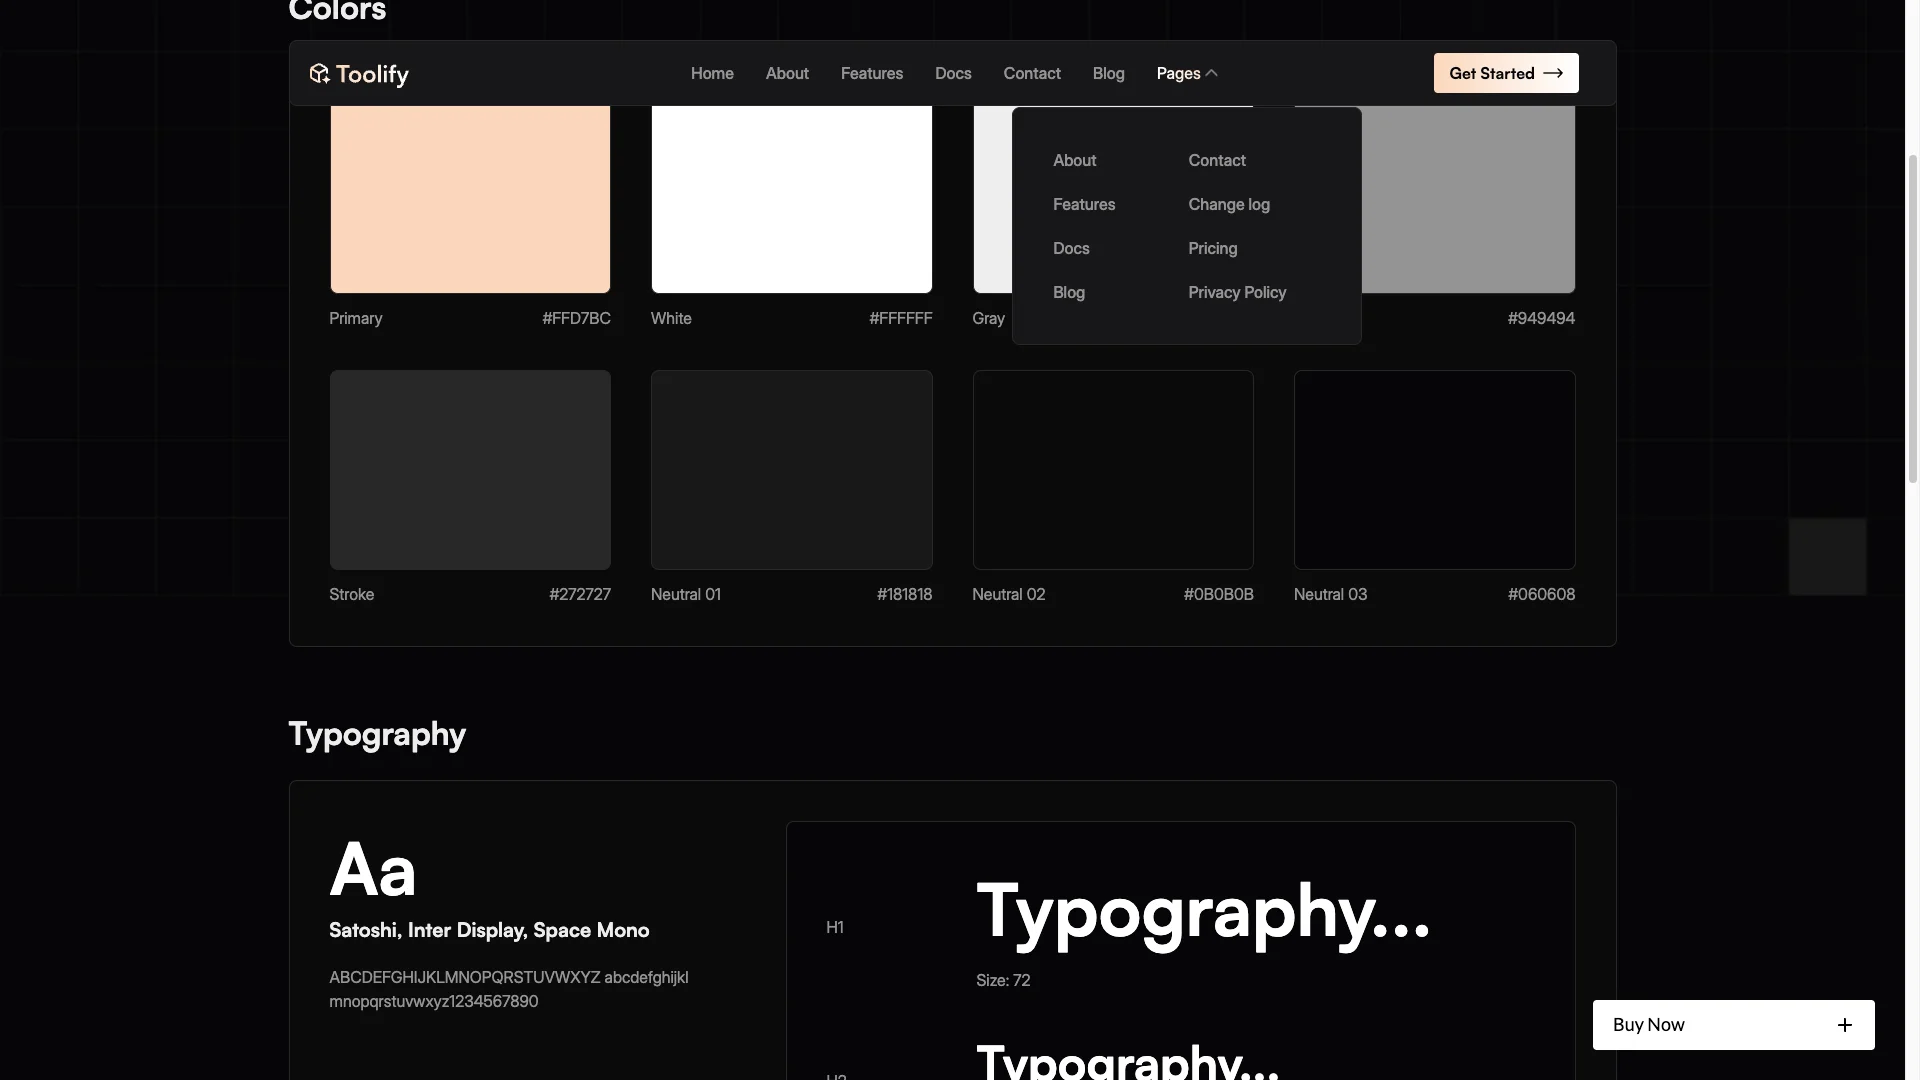Open the Home nav item
1920x1080 pixels.
(x=712, y=73)
